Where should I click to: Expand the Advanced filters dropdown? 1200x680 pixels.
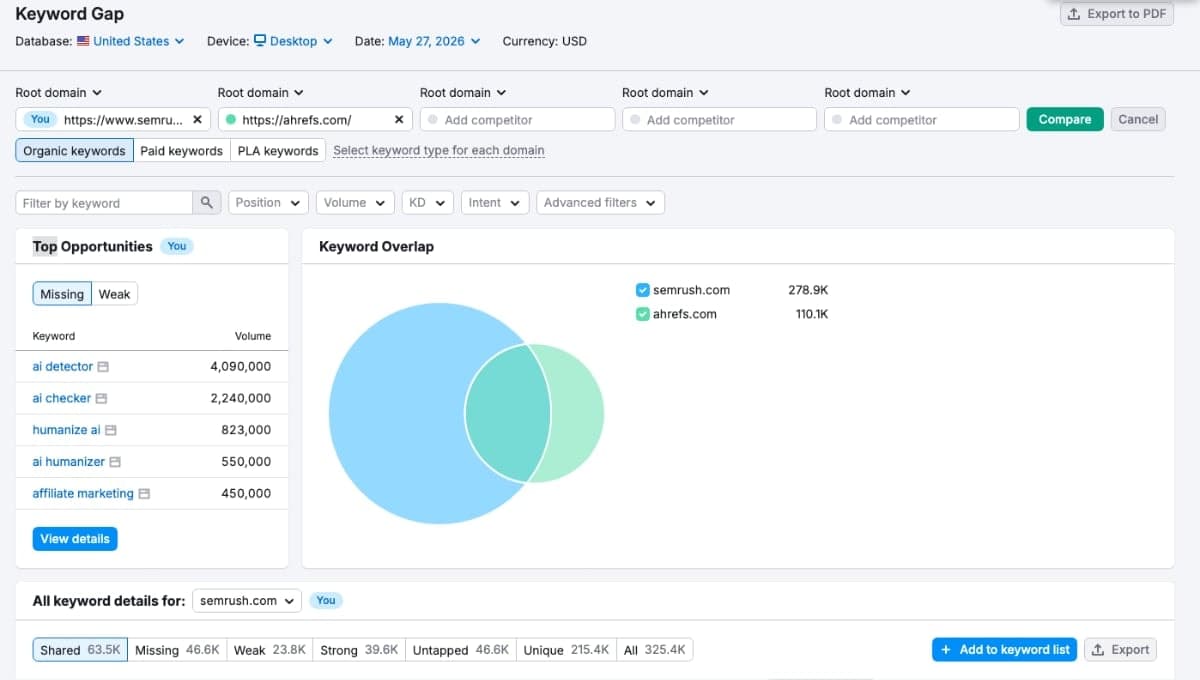pos(600,203)
